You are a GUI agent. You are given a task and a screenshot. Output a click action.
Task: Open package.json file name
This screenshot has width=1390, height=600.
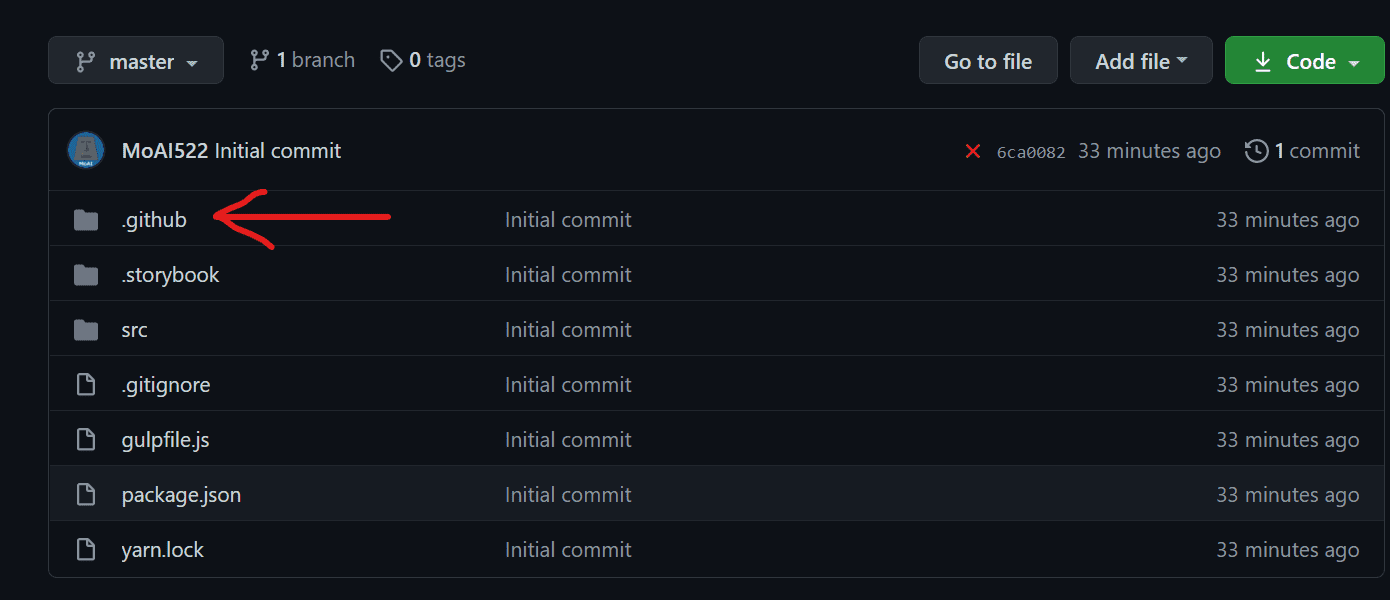[x=181, y=495]
